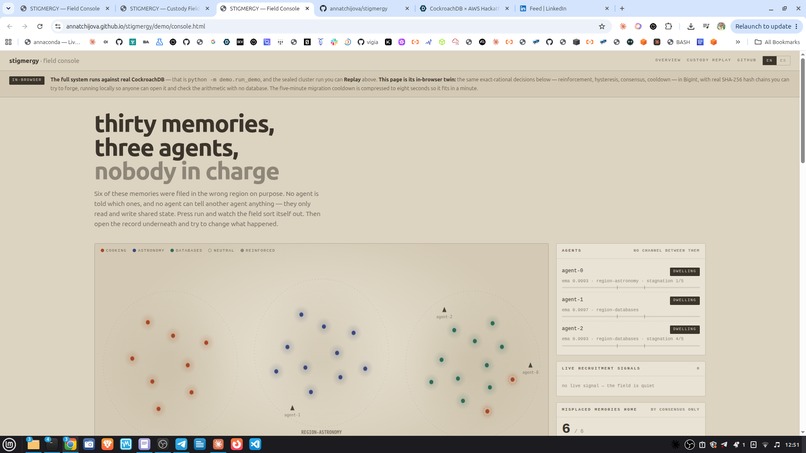The height and width of the screenshot is (453, 806).
Task: Click the stigmergy logo text
Action: [x=24, y=61]
